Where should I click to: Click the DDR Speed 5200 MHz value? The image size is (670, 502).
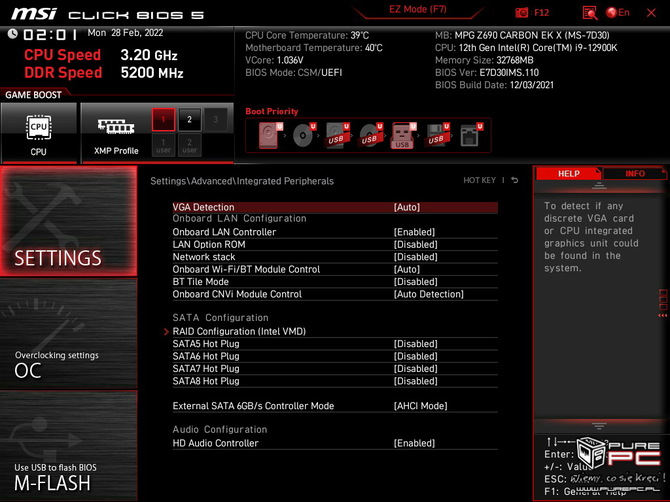[152, 73]
